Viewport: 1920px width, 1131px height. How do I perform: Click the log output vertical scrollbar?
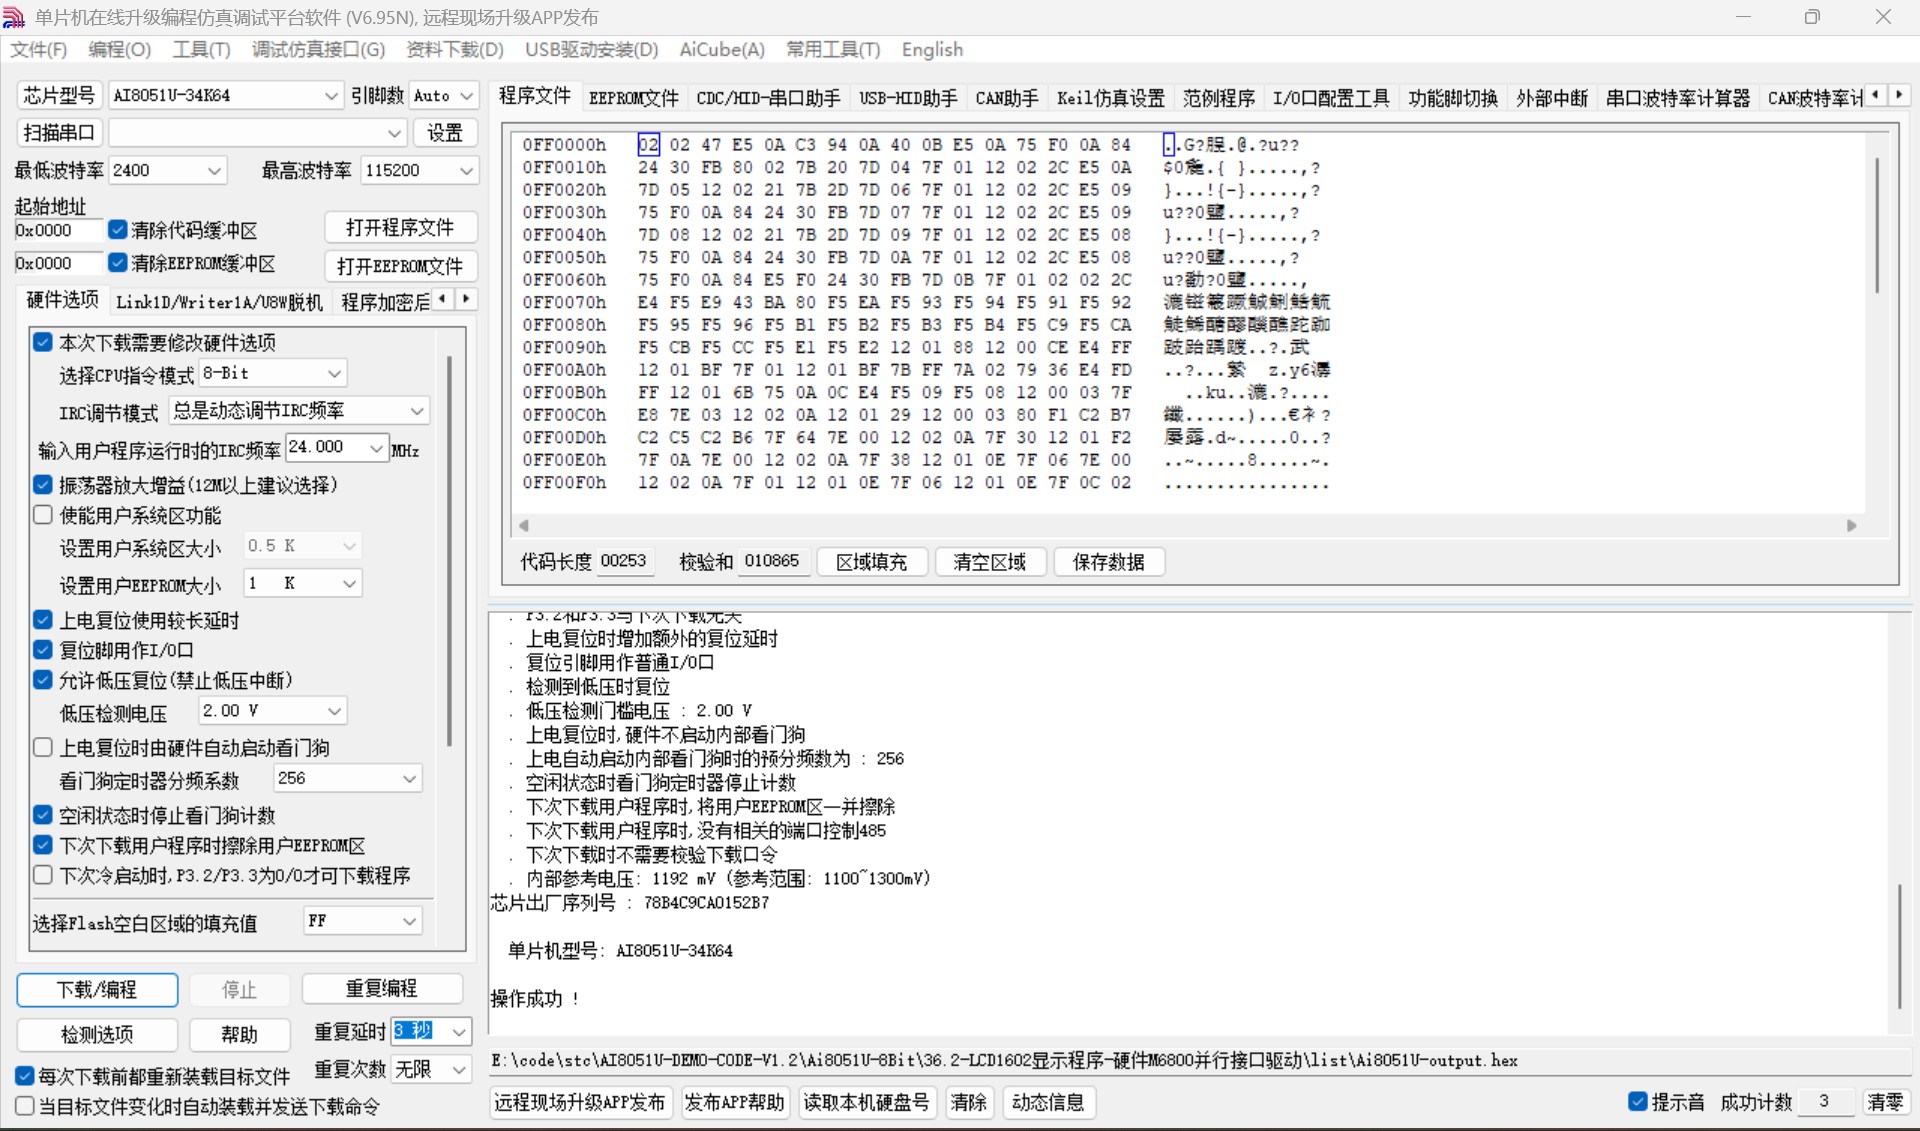[x=1899, y=945]
